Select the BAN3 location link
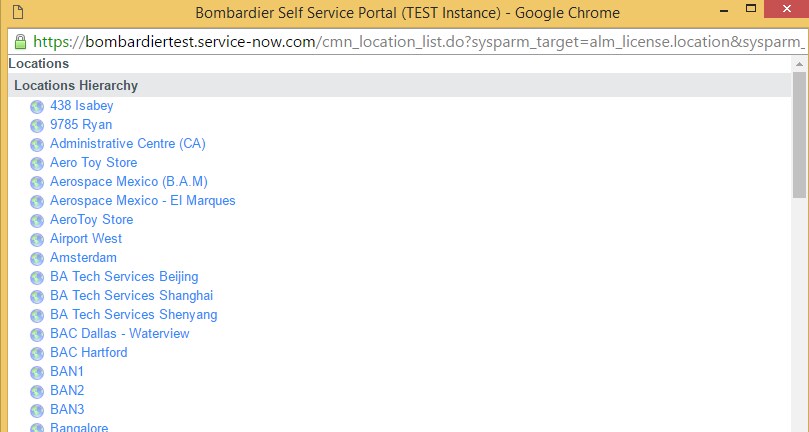The width and height of the screenshot is (809, 432). click(x=67, y=409)
